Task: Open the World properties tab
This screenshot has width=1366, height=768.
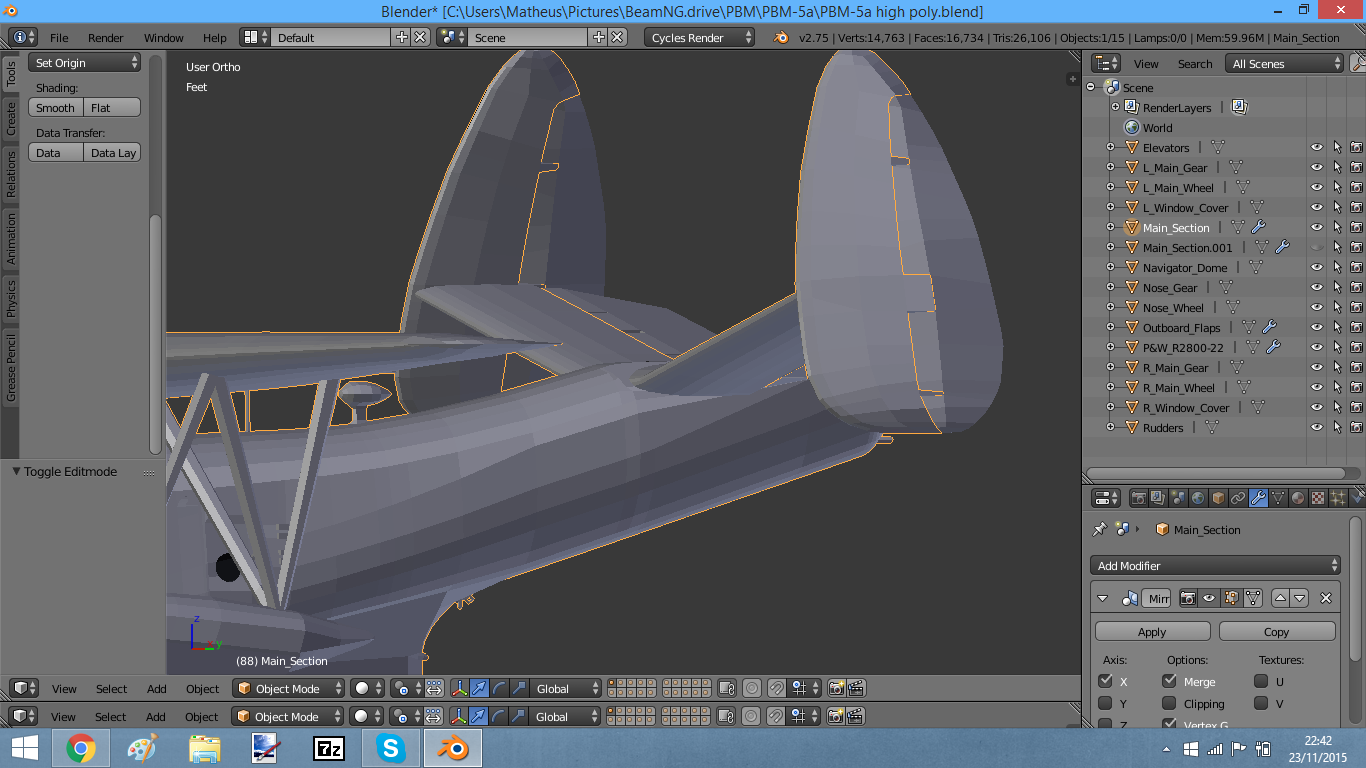Action: [x=1198, y=498]
